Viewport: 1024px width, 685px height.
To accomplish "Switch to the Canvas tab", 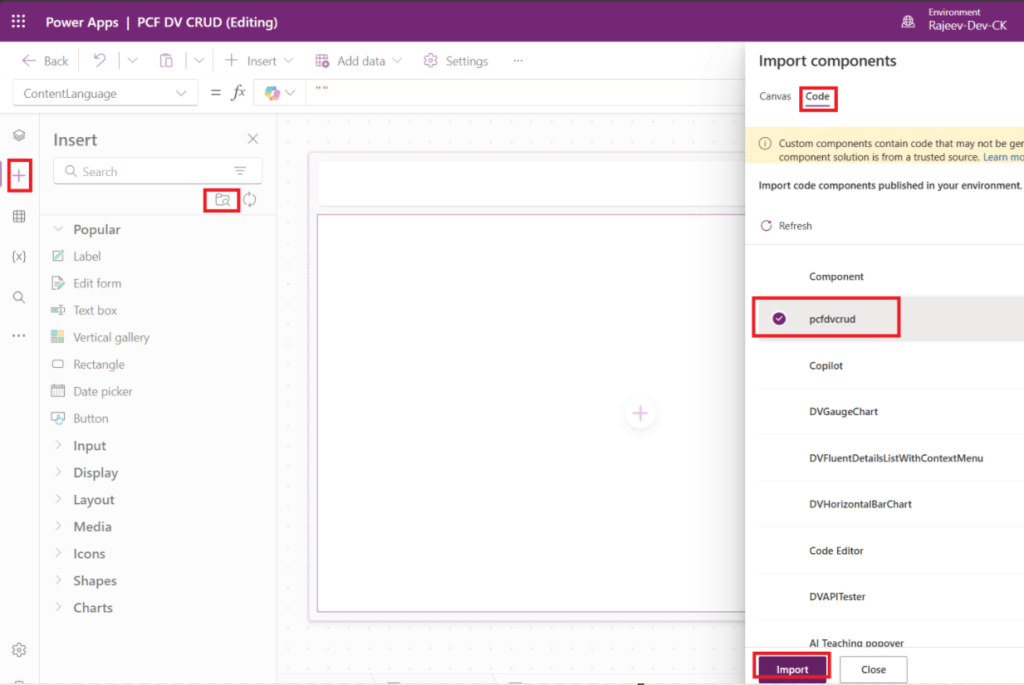I will point(774,97).
